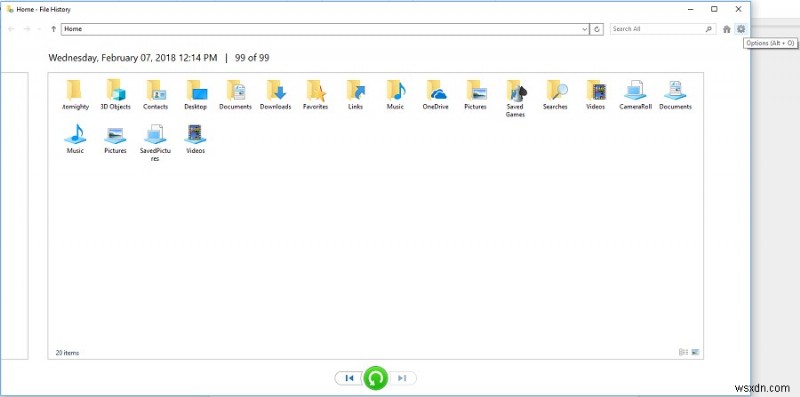Open the Downloads folder
The height and width of the screenshot is (397, 800).
276,94
